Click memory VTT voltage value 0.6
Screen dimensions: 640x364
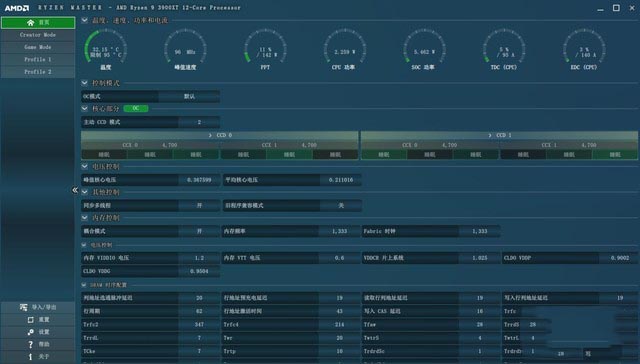click(339, 258)
